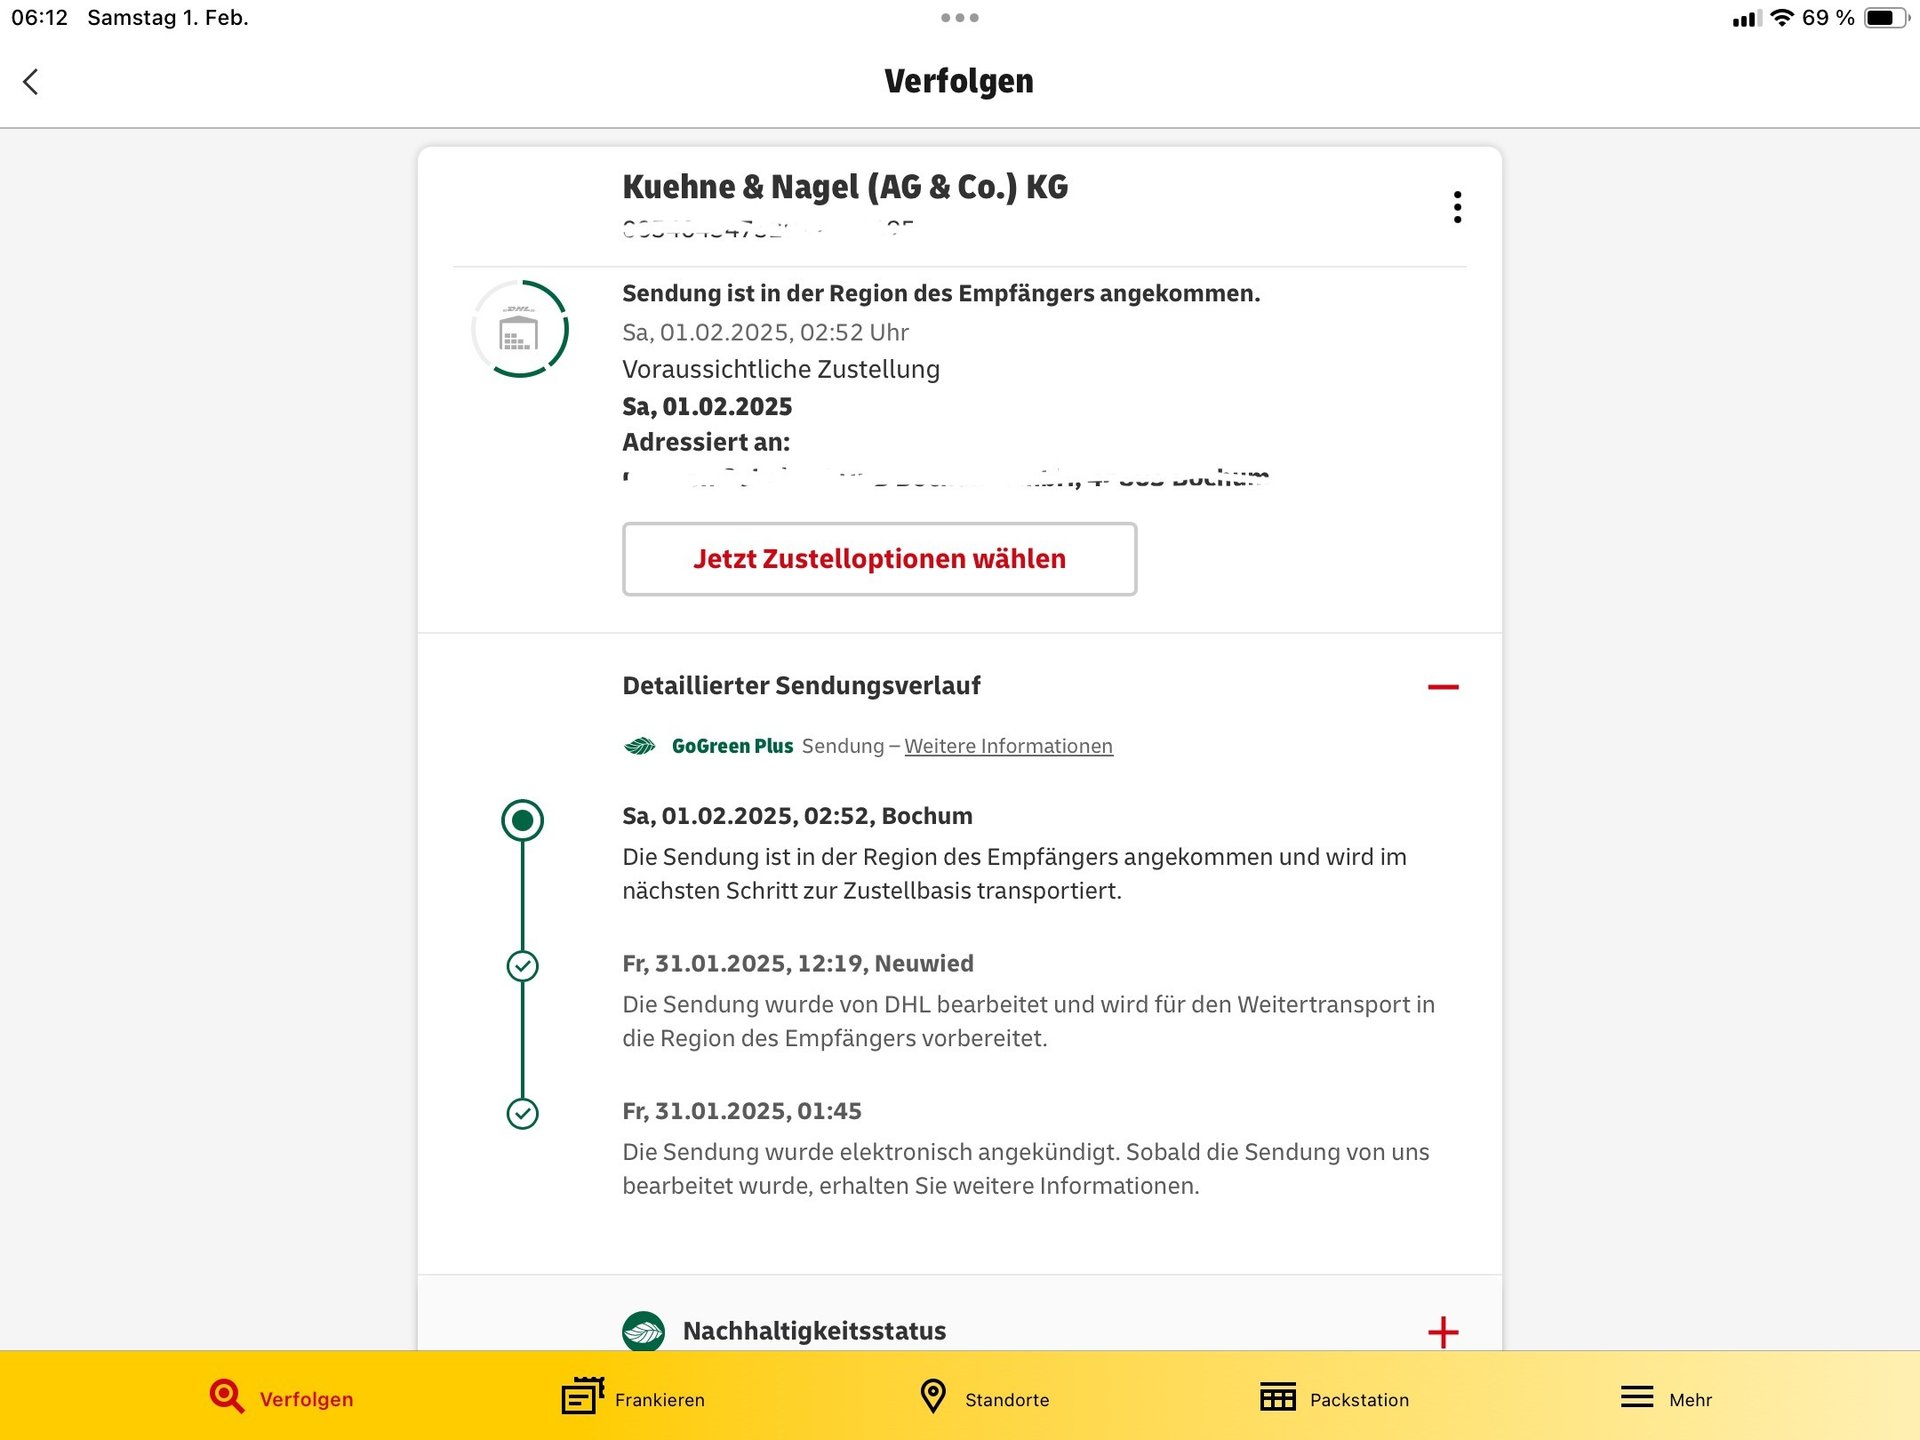Tap the Packstation locker icon
Viewport: 1920px width, 1440px height.
pos(1278,1397)
